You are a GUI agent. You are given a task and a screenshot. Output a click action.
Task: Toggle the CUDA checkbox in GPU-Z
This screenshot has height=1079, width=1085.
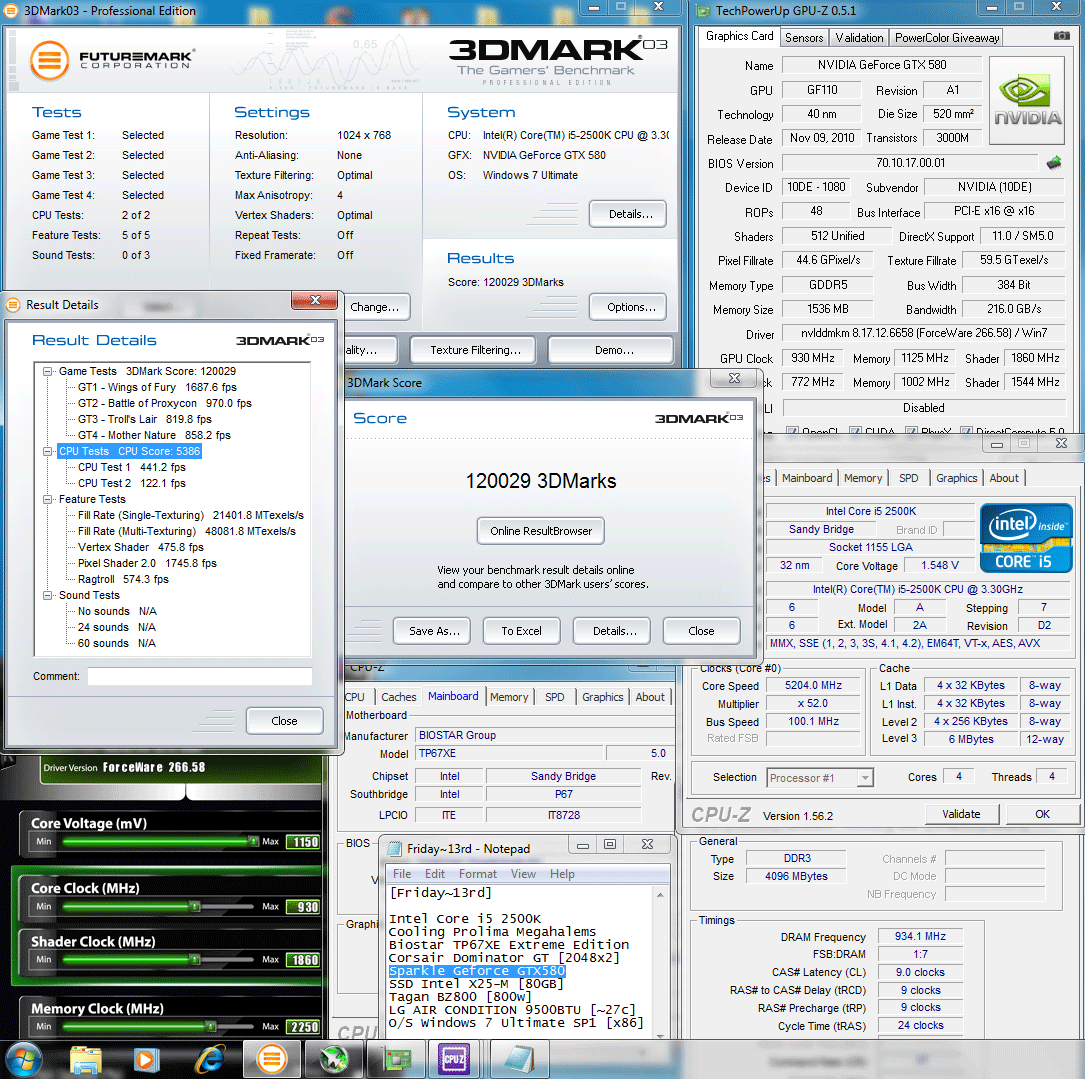tap(855, 432)
